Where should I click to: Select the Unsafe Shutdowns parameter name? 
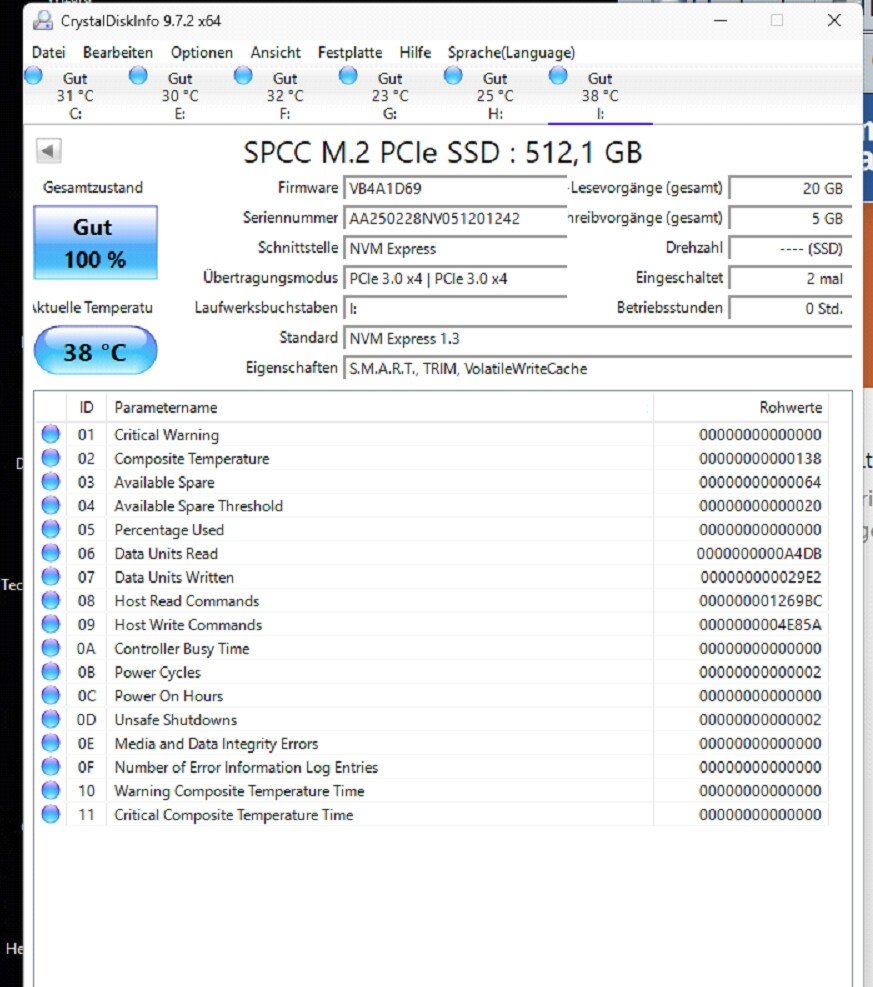pos(176,719)
